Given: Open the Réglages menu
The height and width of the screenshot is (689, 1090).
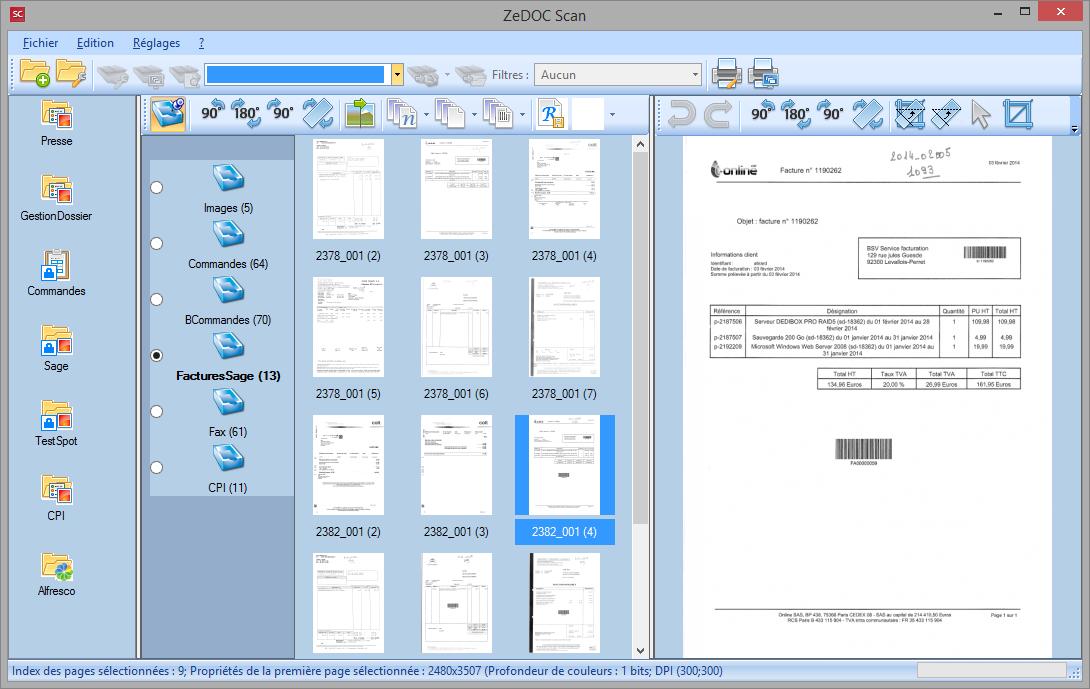Looking at the screenshot, I should coord(156,43).
